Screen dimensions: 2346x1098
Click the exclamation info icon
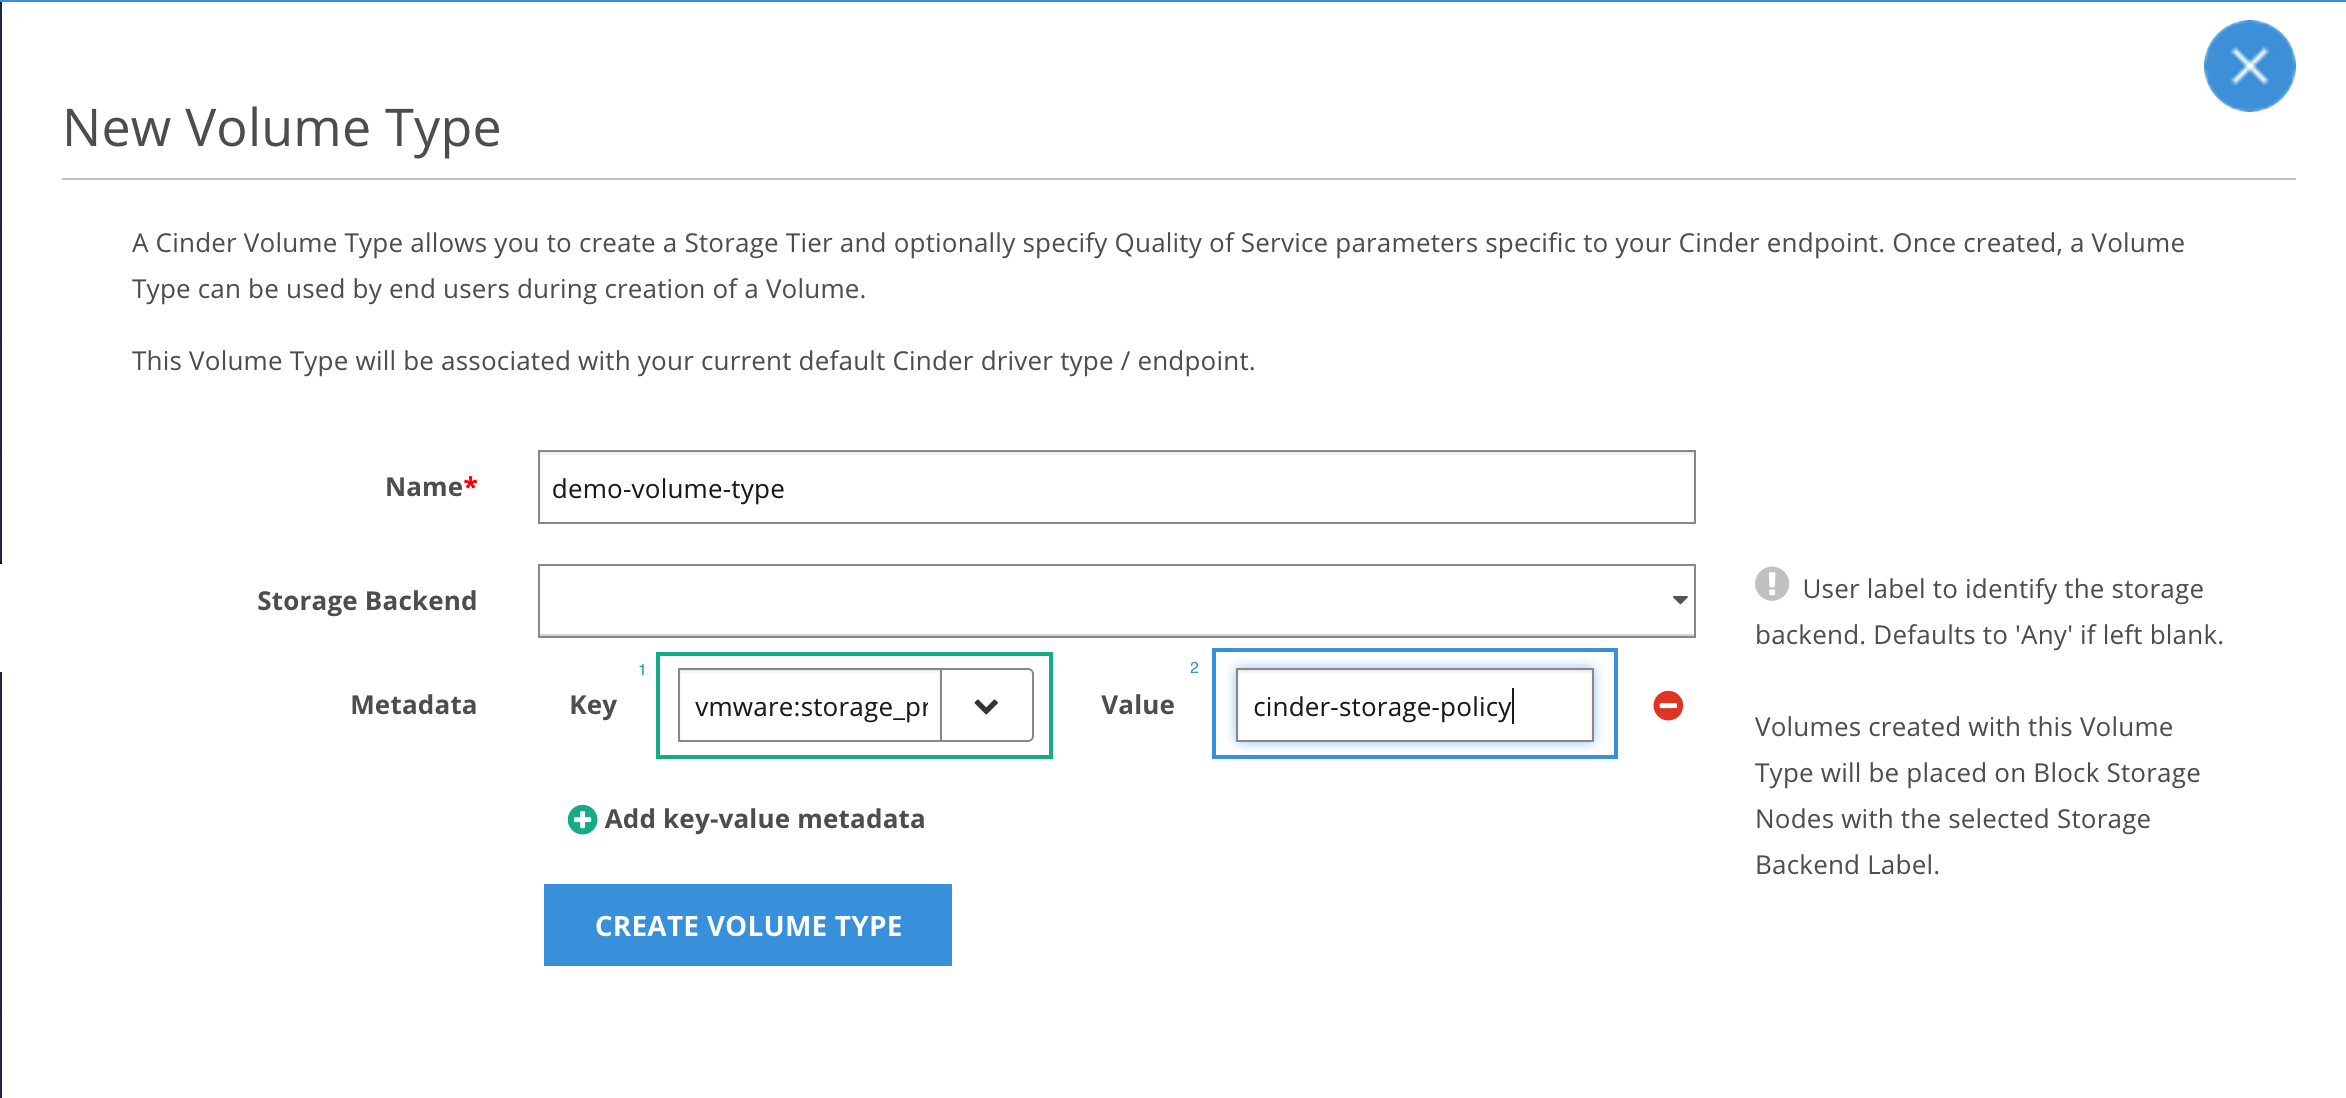(1771, 585)
